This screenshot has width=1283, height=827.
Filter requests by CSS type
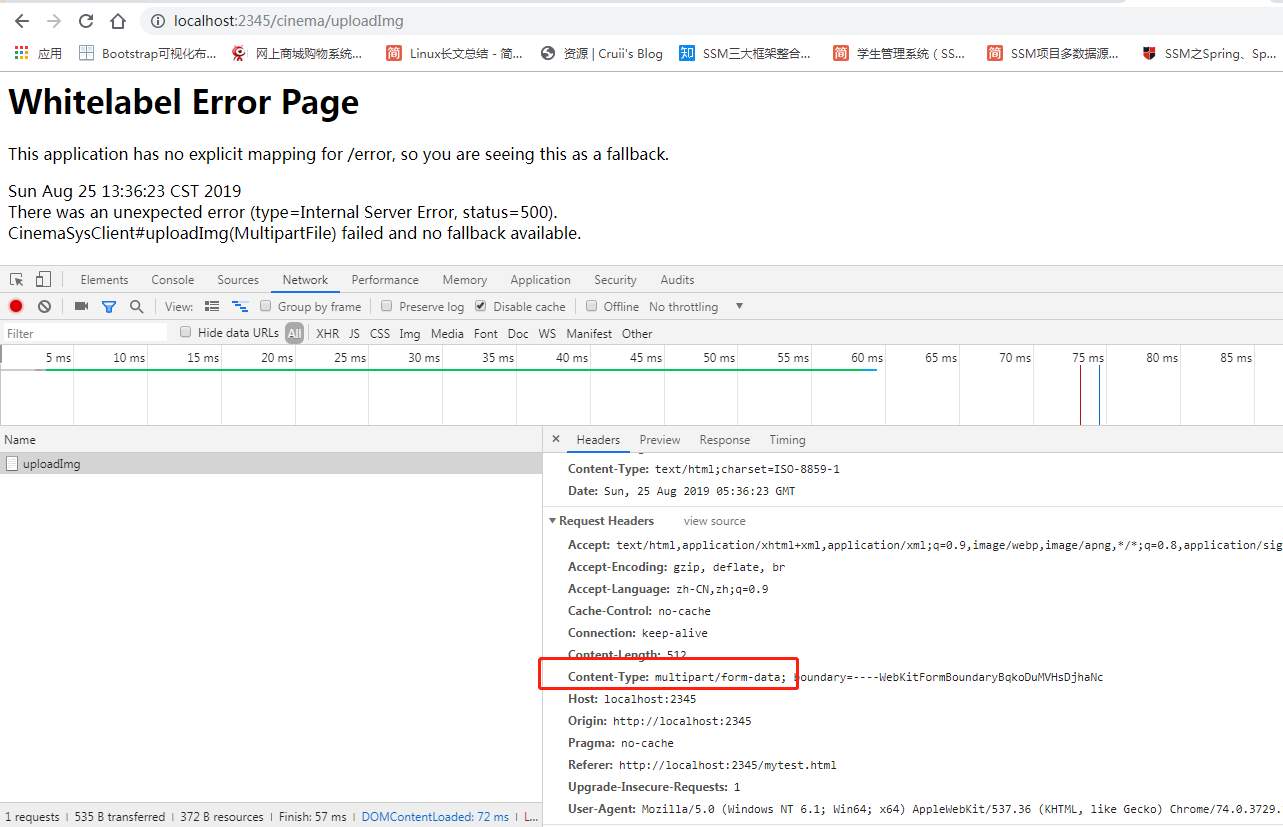coord(380,334)
